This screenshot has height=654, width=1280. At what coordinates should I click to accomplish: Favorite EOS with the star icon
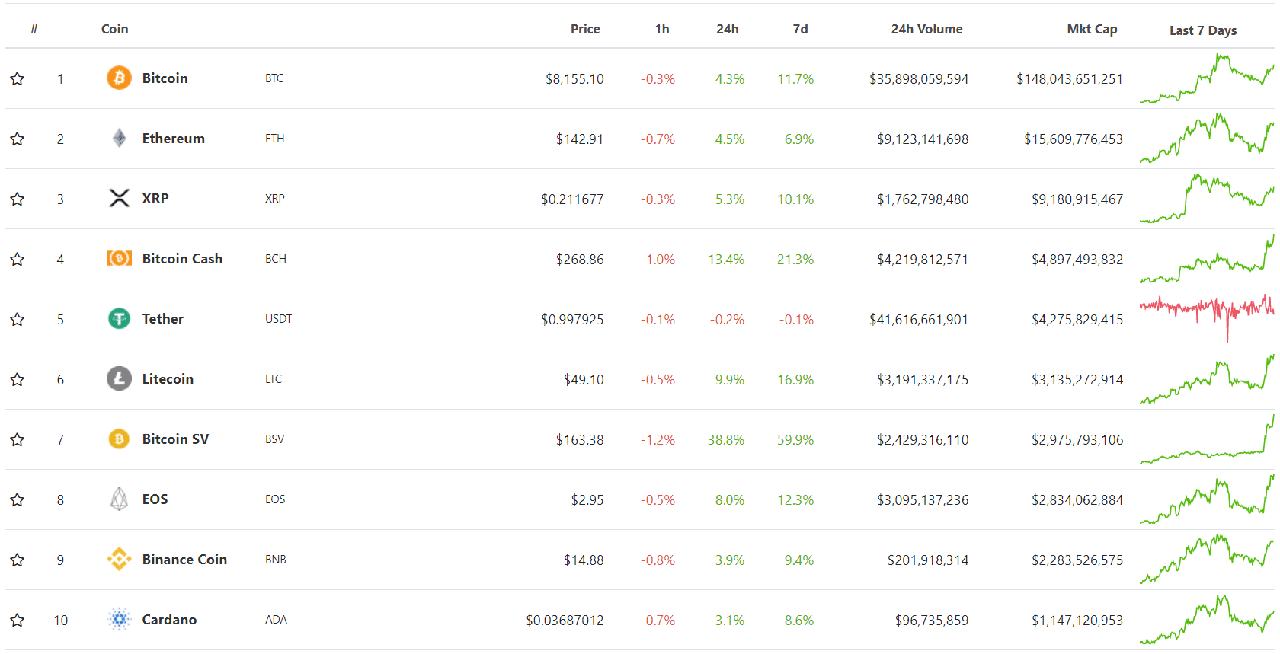[x=17, y=499]
